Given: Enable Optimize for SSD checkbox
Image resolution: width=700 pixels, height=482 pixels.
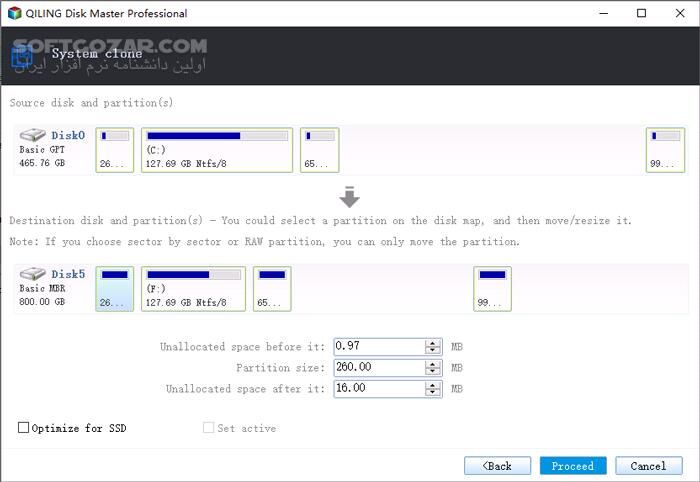Looking at the screenshot, I should [23, 428].
